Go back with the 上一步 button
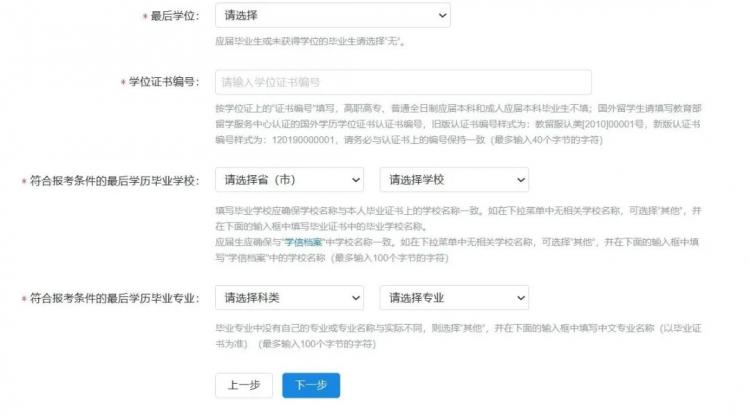 (243, 385)
